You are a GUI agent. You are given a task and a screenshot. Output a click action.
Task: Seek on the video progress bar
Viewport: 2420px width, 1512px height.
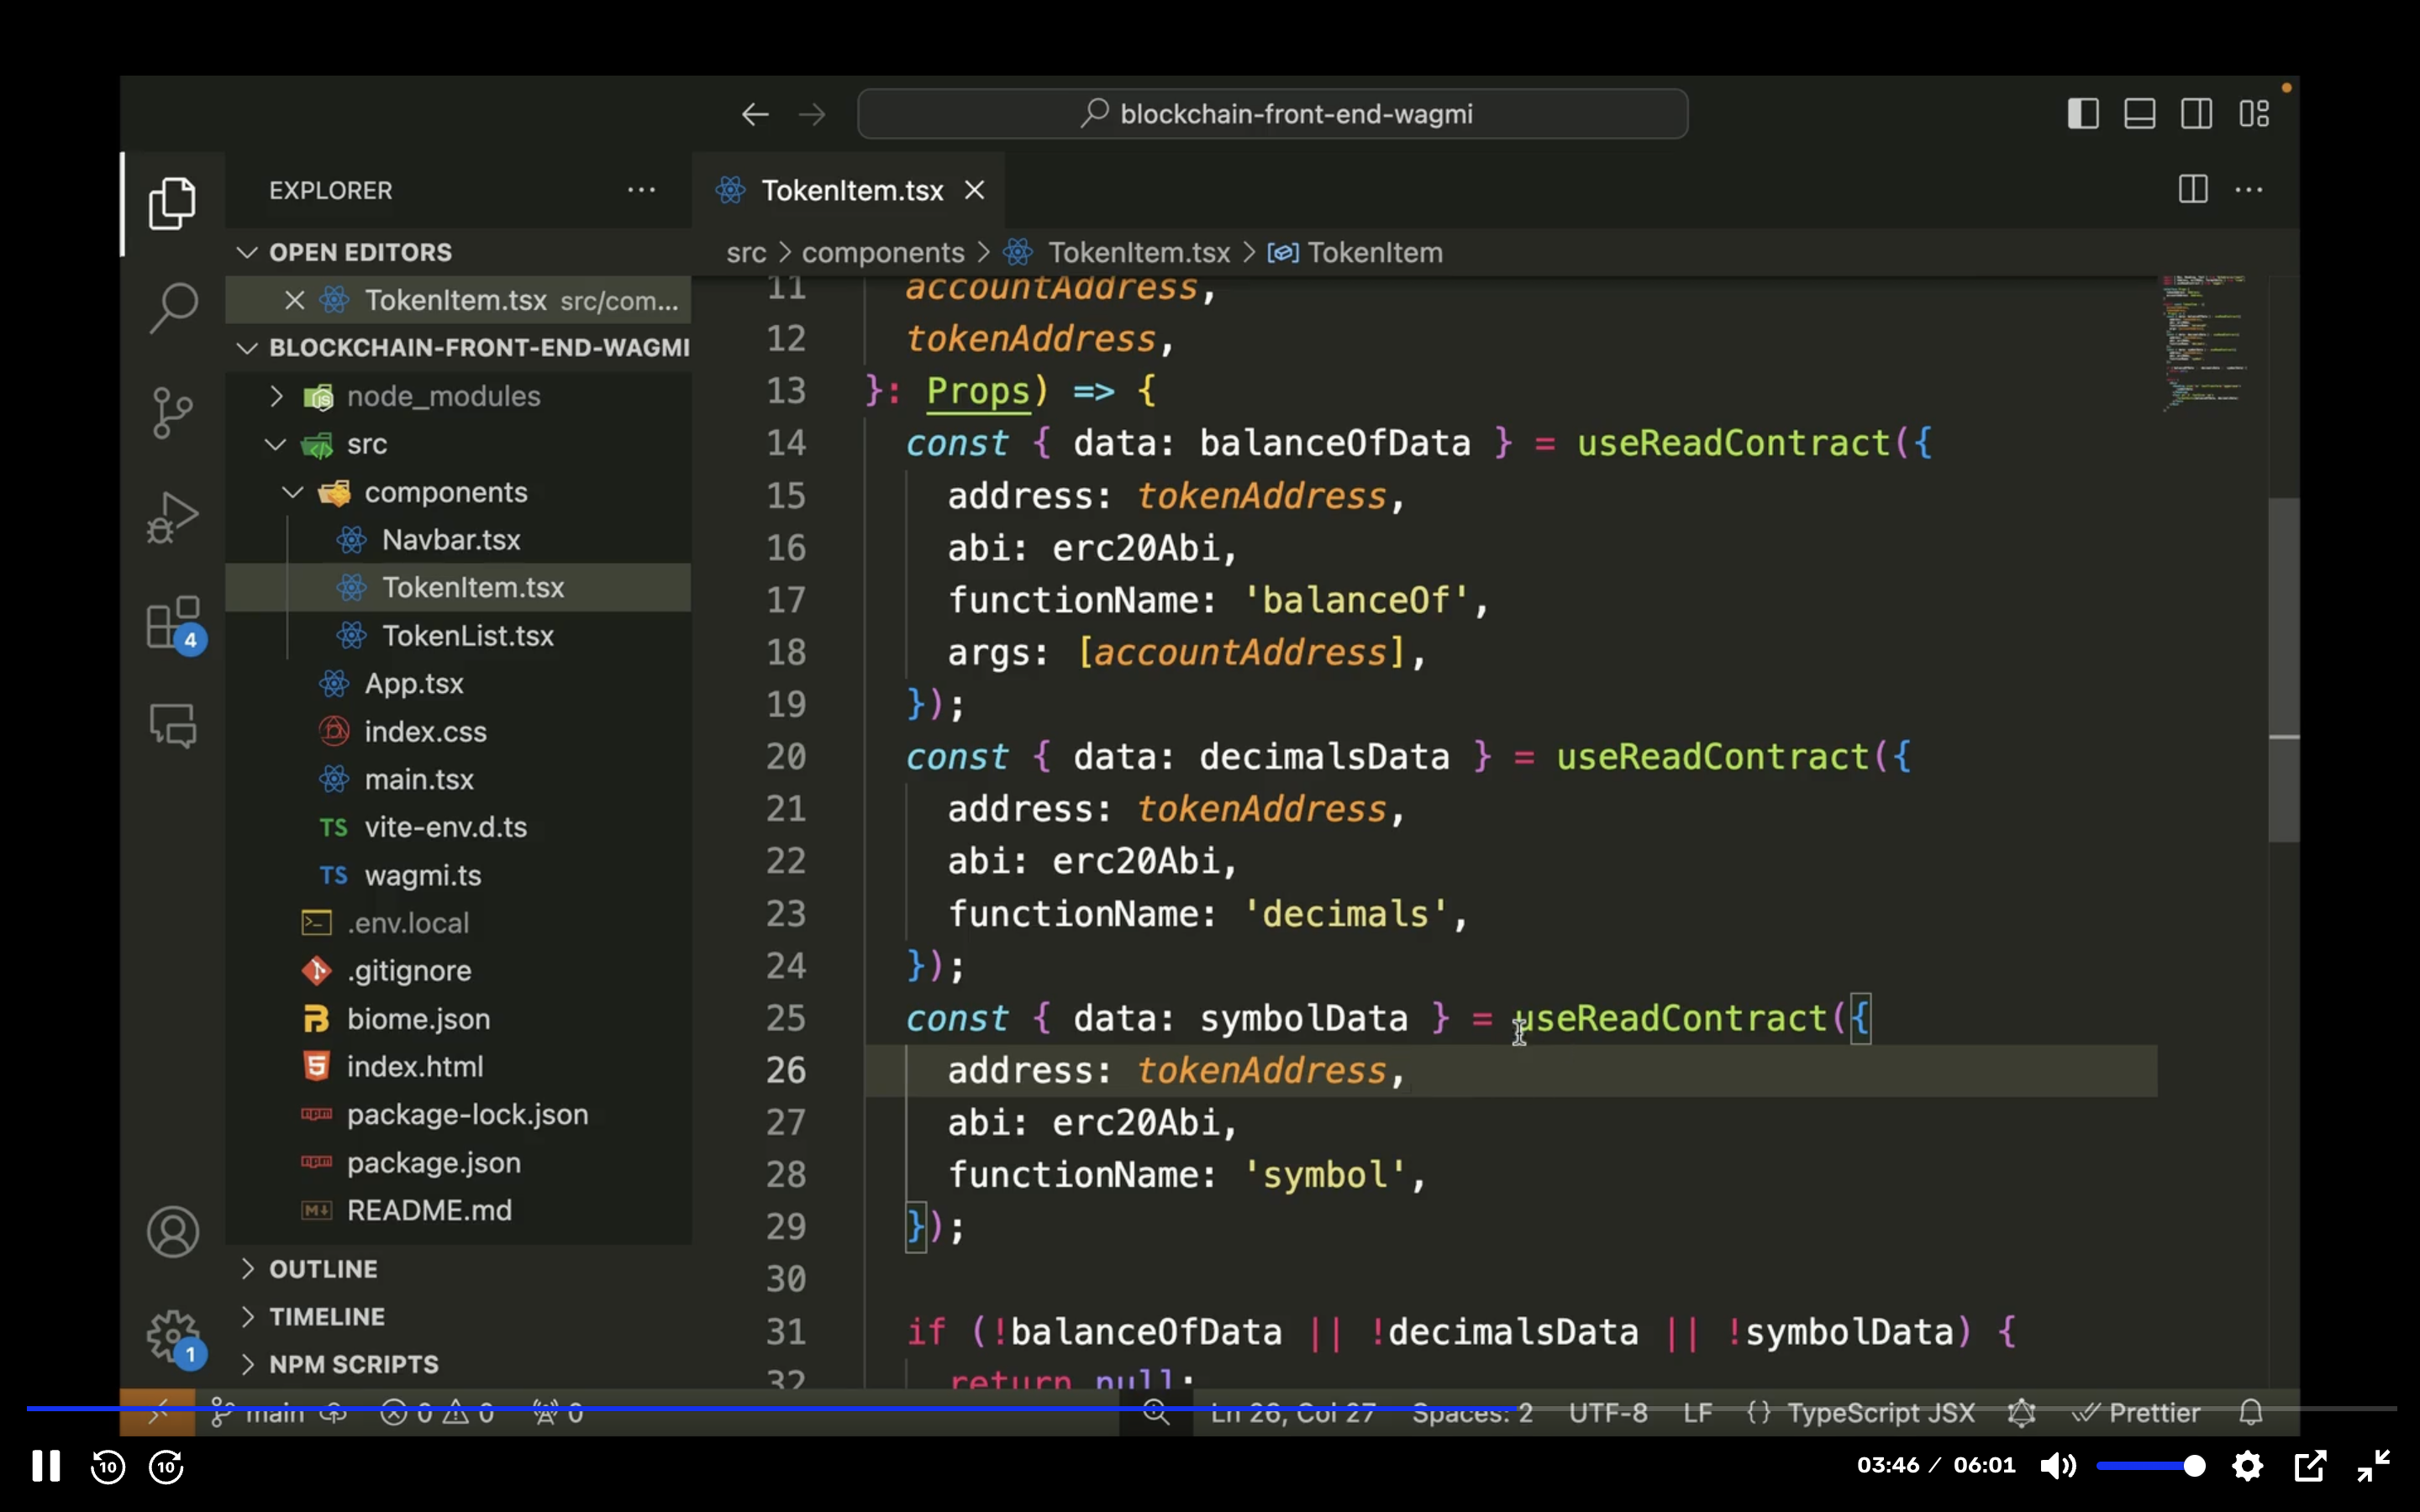click(1210, 1408)
